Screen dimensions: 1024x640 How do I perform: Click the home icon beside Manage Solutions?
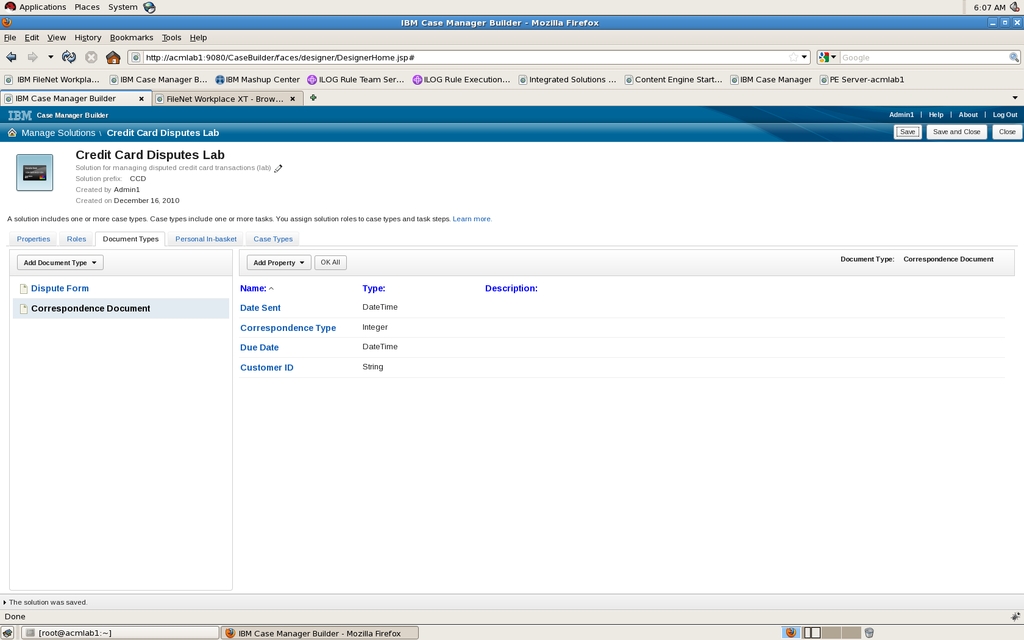pos(12,133)
